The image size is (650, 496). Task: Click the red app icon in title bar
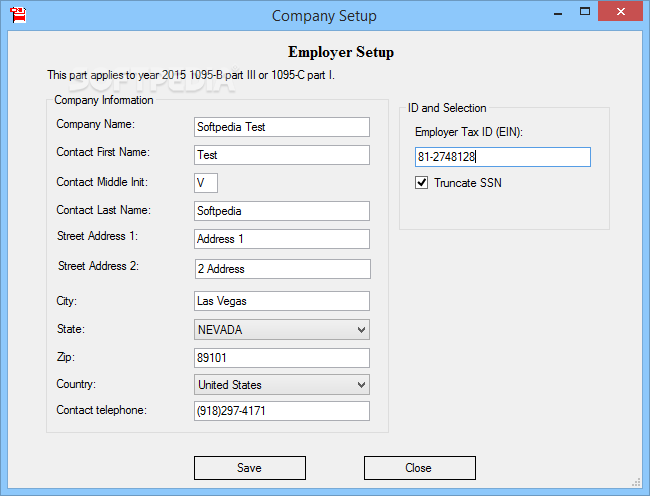tap(18, 15)
